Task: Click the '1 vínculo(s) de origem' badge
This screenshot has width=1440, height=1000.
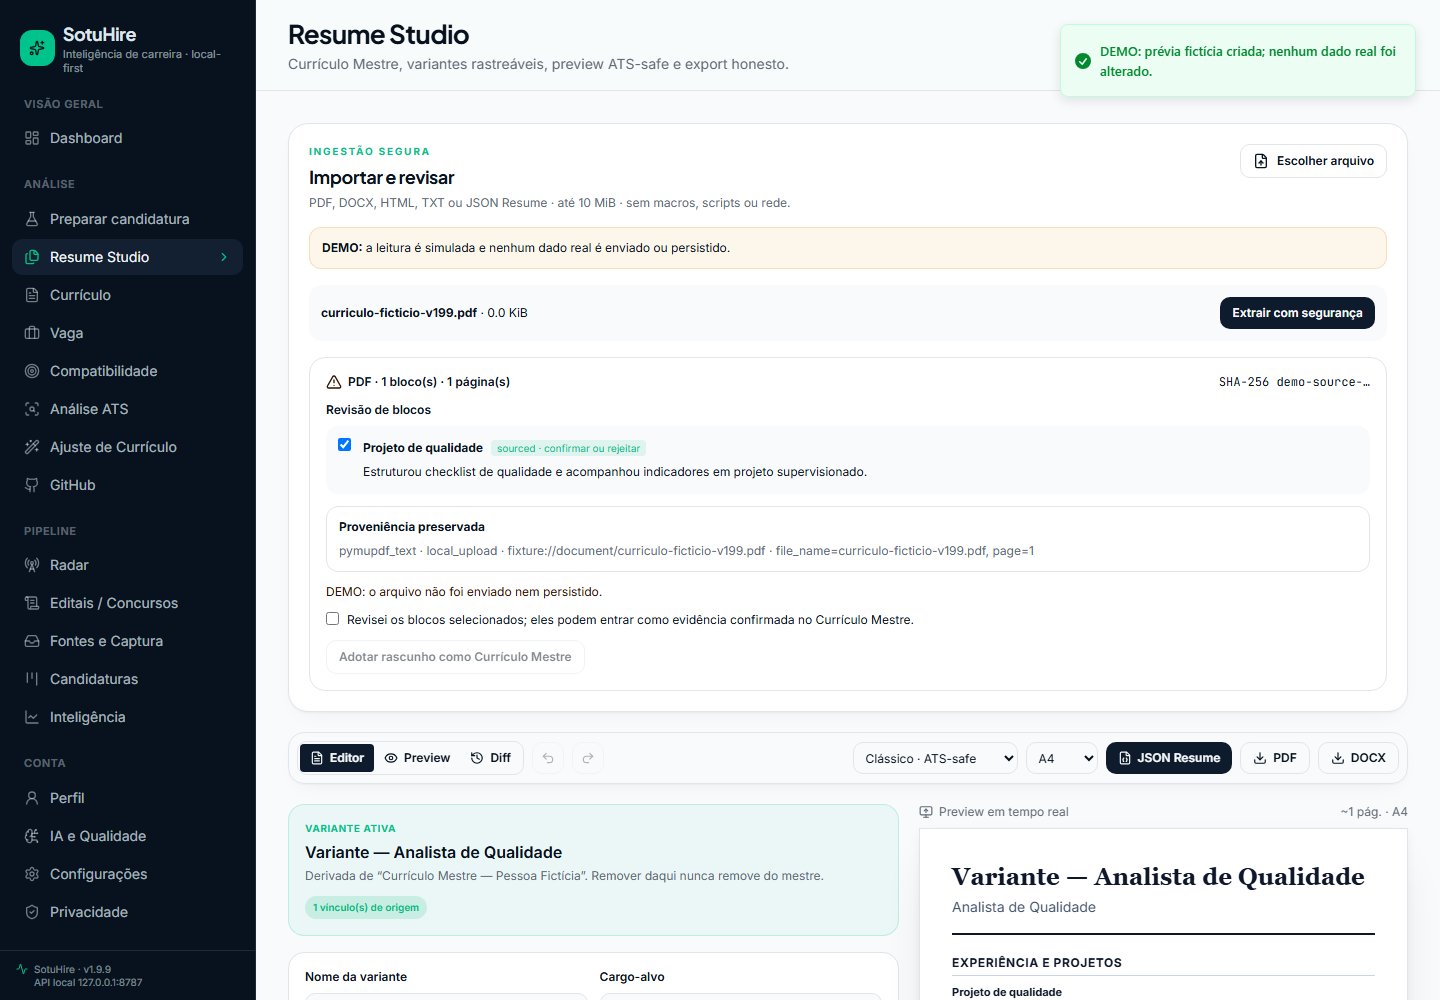Action: (x=366, y=908)
